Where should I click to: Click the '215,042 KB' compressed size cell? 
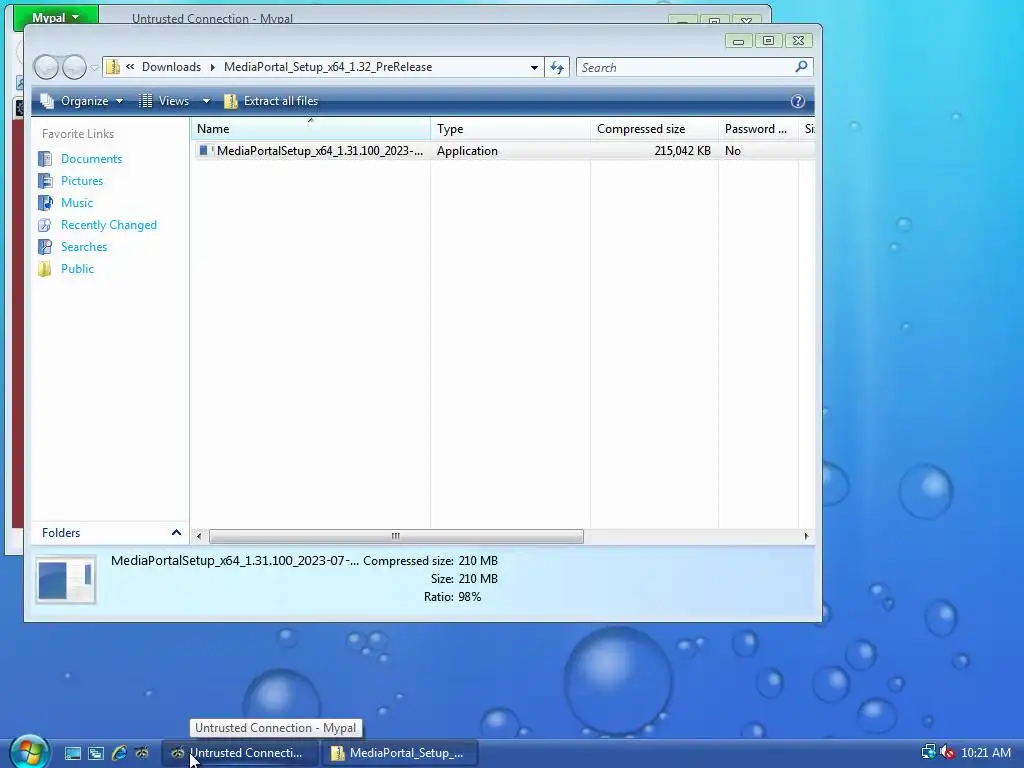point(682,151)
